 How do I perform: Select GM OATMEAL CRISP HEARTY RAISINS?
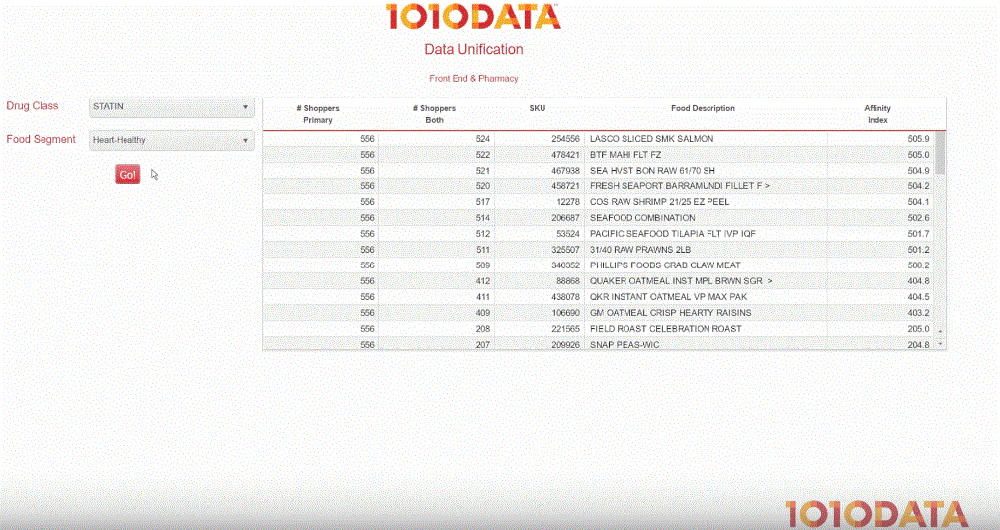click(599, 313)
